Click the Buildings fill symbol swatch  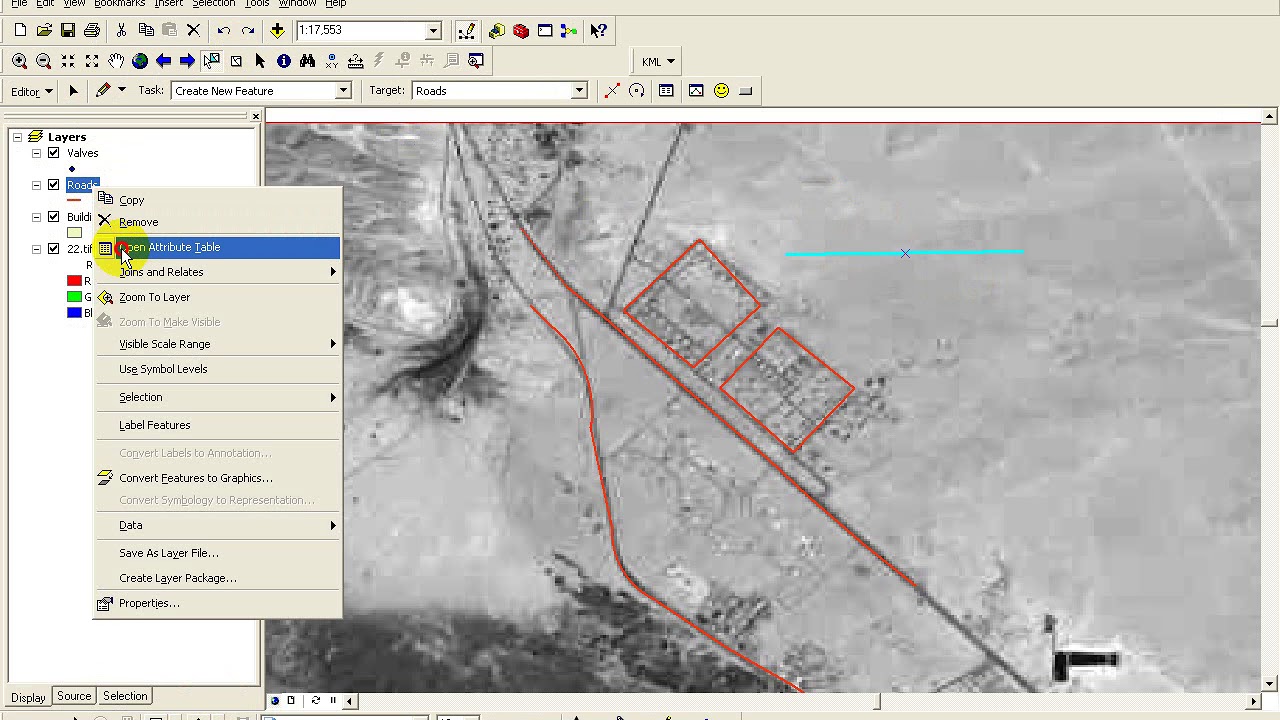74,233
